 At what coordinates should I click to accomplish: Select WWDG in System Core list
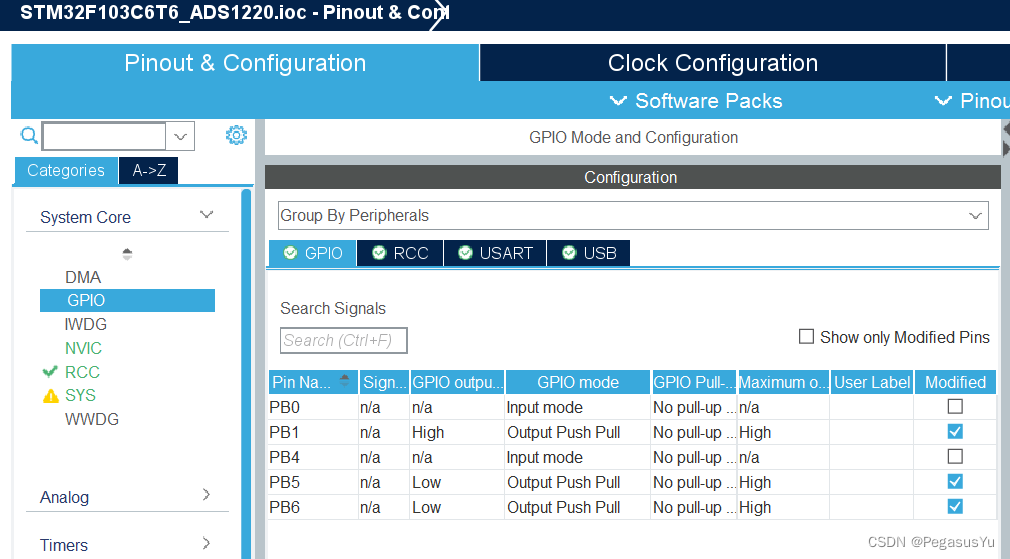coord(91,419)
